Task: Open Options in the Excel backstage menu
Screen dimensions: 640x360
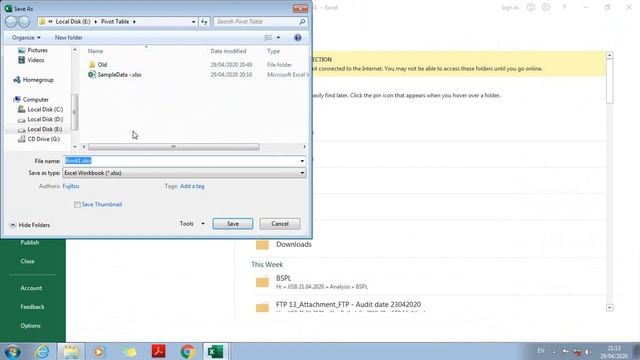Action: 30,326
